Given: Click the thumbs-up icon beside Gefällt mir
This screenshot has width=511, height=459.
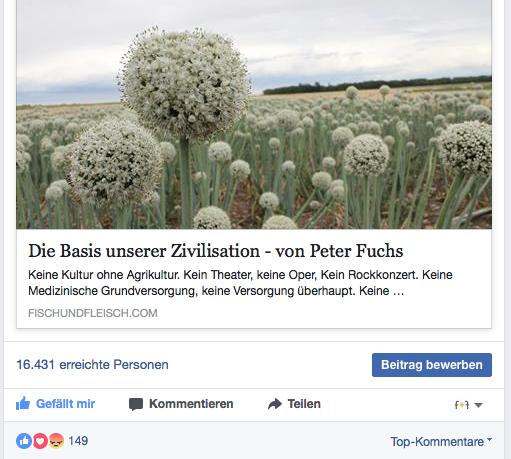Looking at the screenshot, I should coord(23,404).
